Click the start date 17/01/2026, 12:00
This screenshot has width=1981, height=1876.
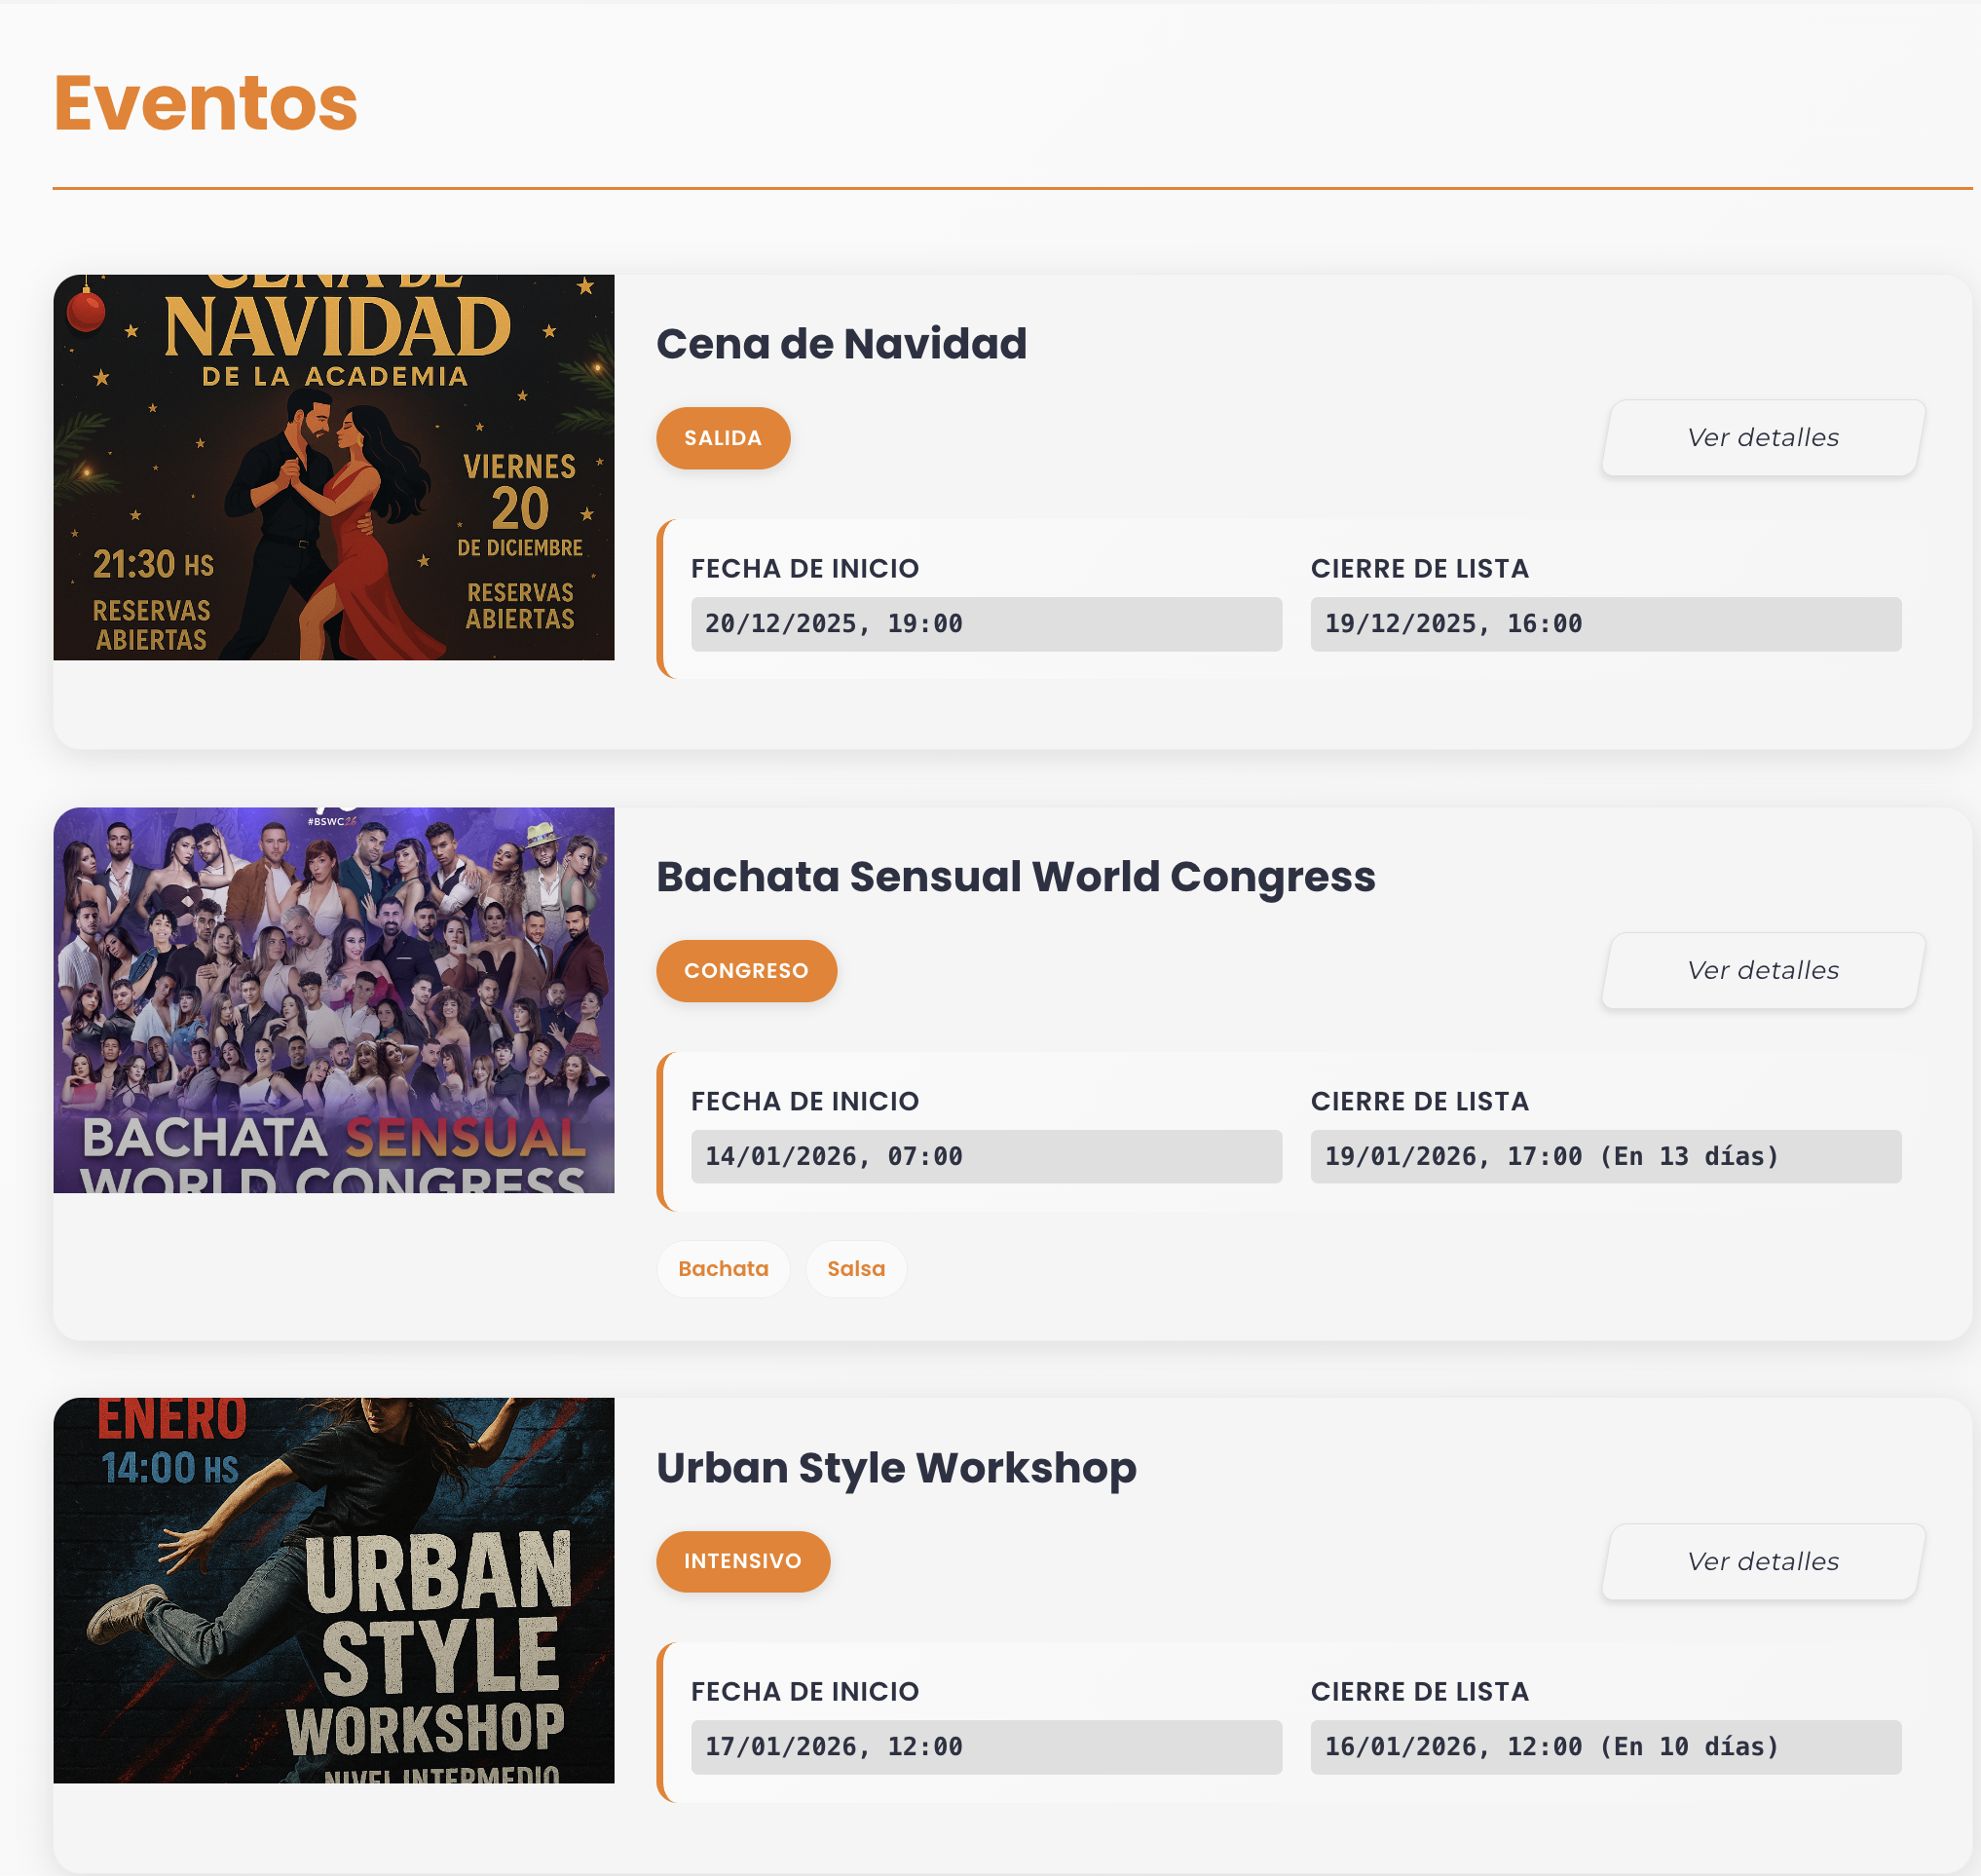[x=986, y=1747]
